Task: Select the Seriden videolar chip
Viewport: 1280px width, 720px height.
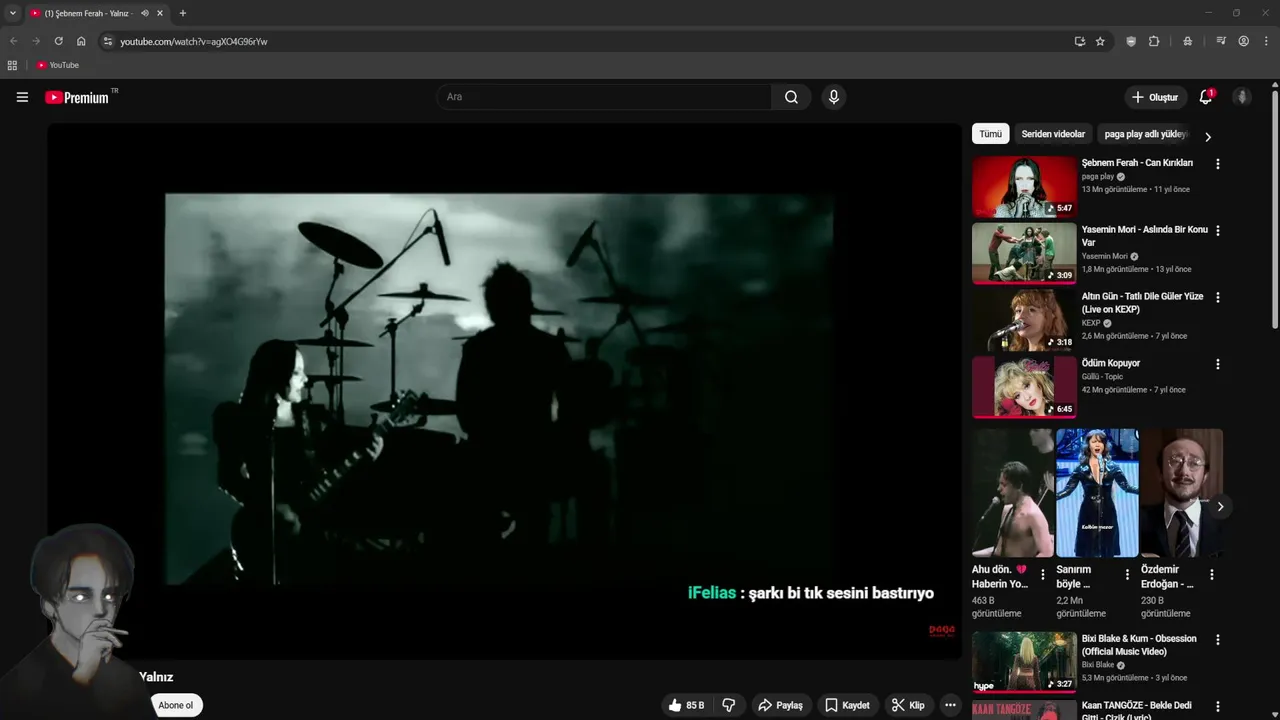Action: (1053, 134)
